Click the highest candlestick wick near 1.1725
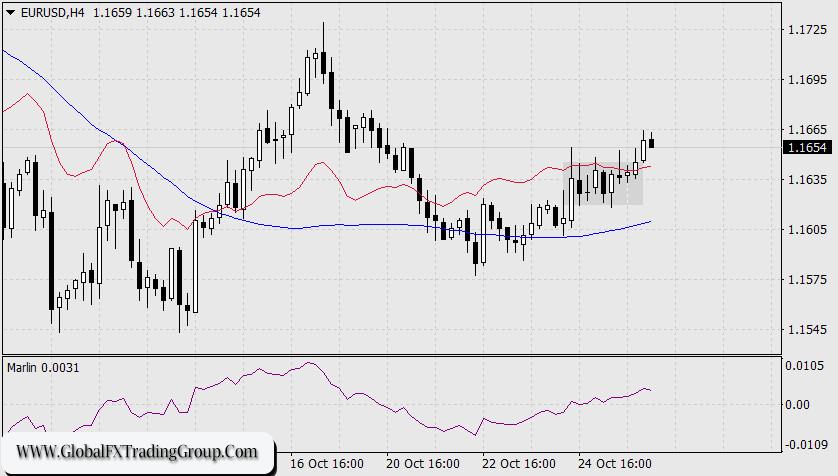Viewport: 838px width, 476px height. point(323,32)
